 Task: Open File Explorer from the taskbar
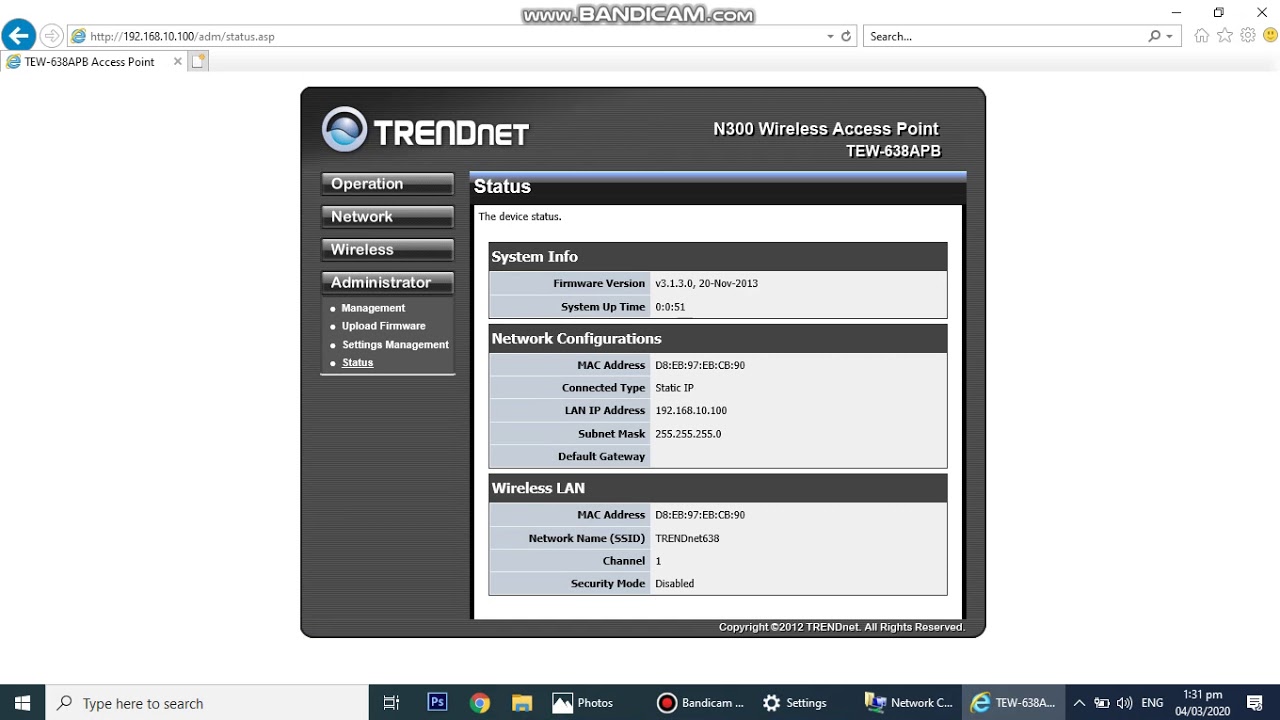523,703
